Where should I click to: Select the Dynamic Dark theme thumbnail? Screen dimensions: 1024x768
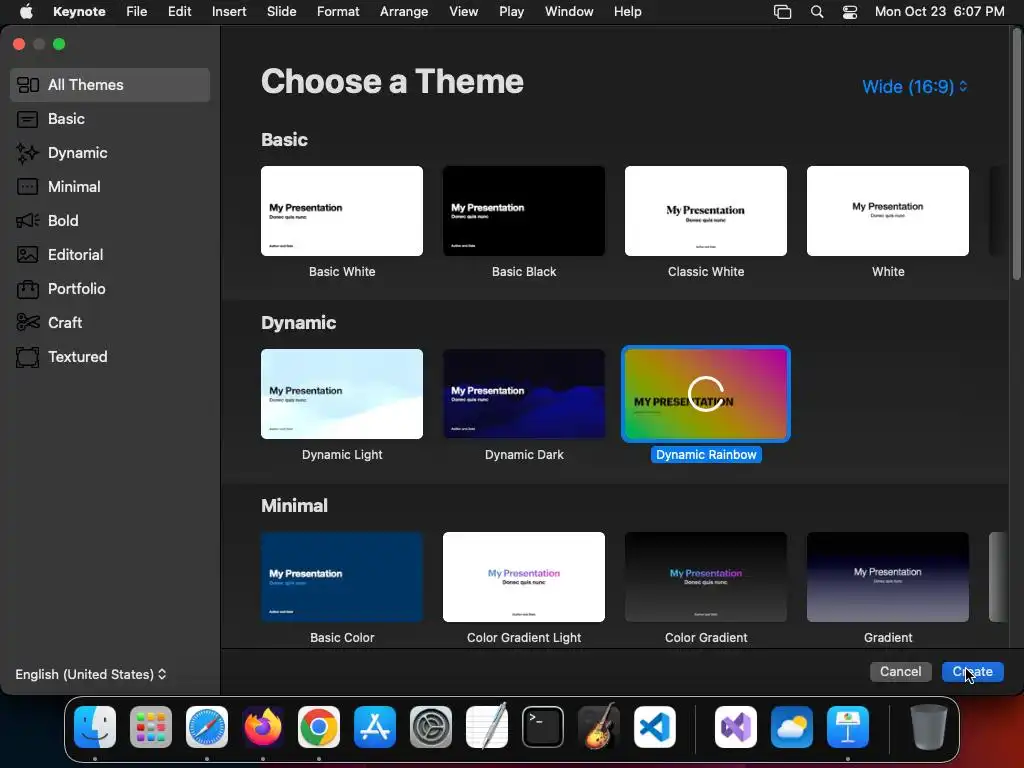click(x=524, y=394)
